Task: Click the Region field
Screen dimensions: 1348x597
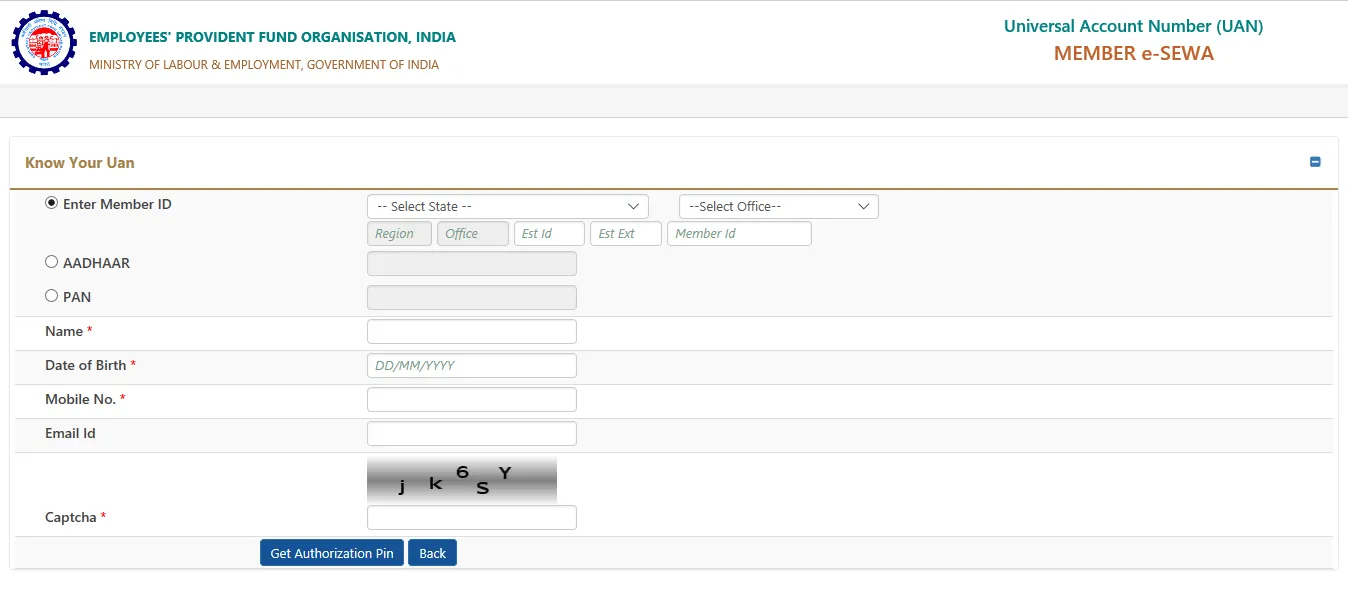Action: [x=399, y=234]
